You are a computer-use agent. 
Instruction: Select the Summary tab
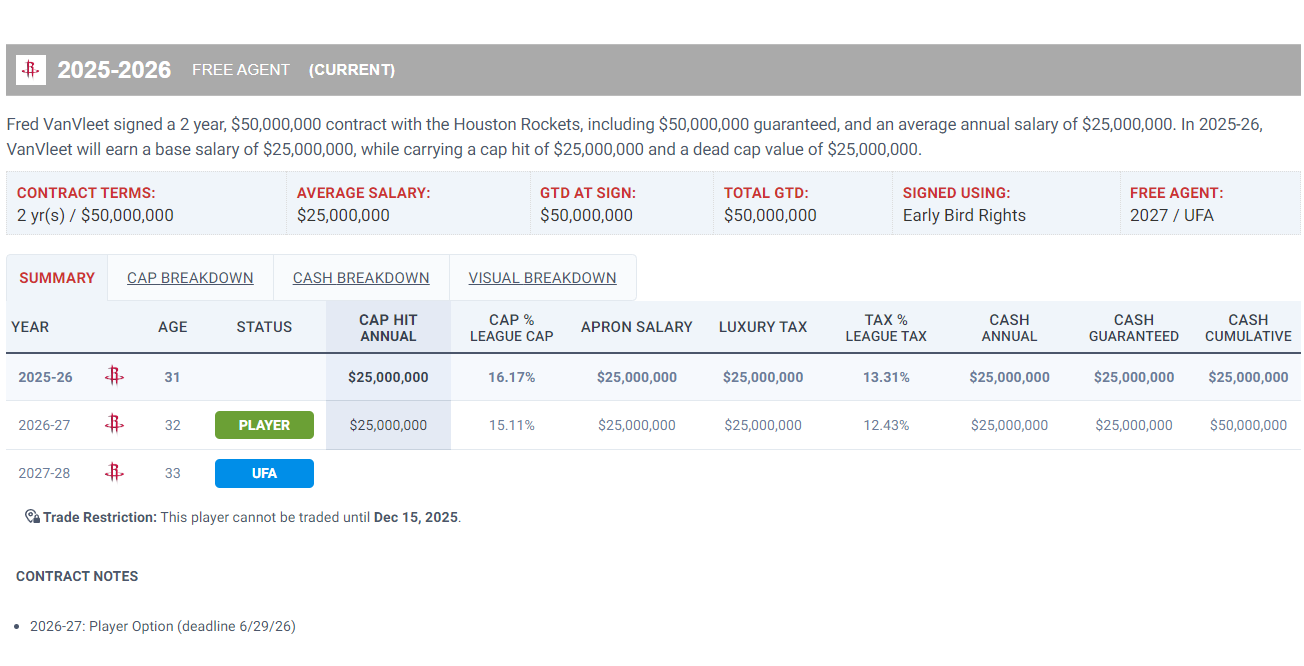coord(57,278)
